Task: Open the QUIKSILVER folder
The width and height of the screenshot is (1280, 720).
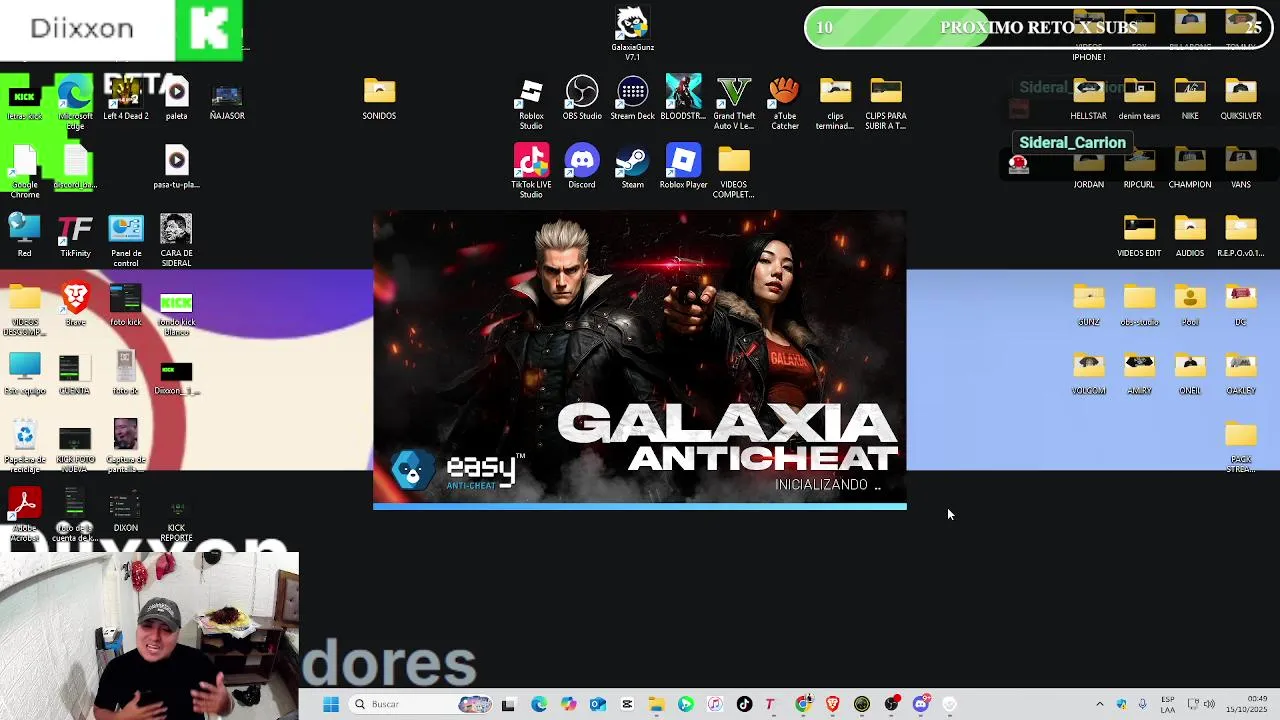Action: point(1241,99)
